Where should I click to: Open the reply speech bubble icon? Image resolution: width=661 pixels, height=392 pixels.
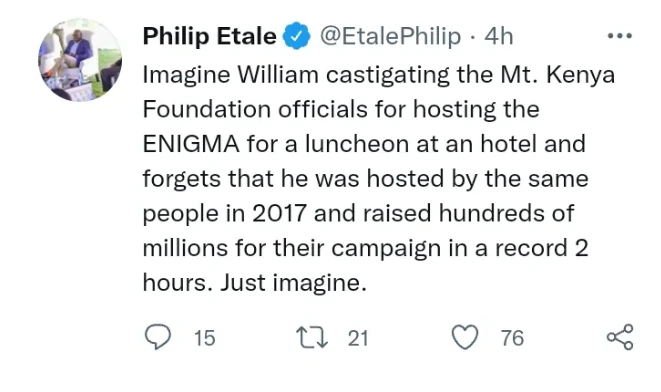coord(158,337)
